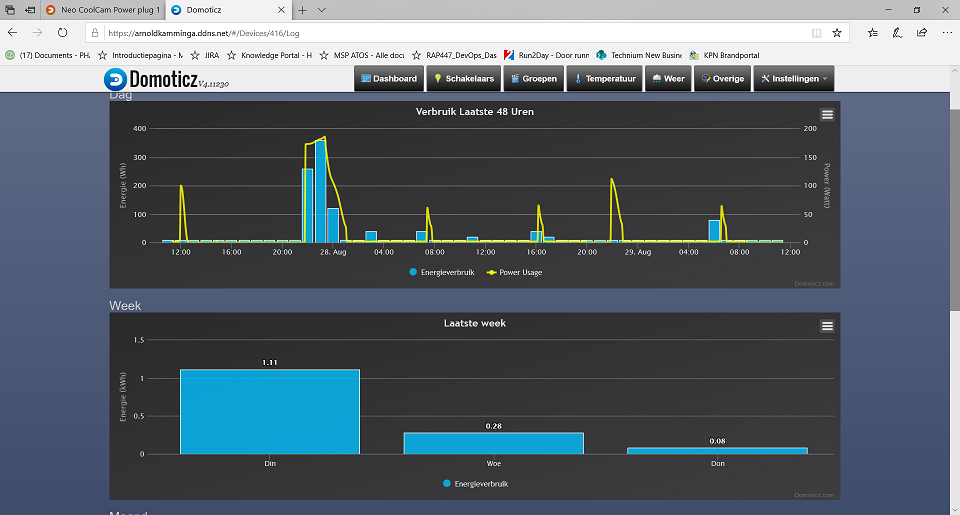Go to the Groepen page

pos(534,78)
